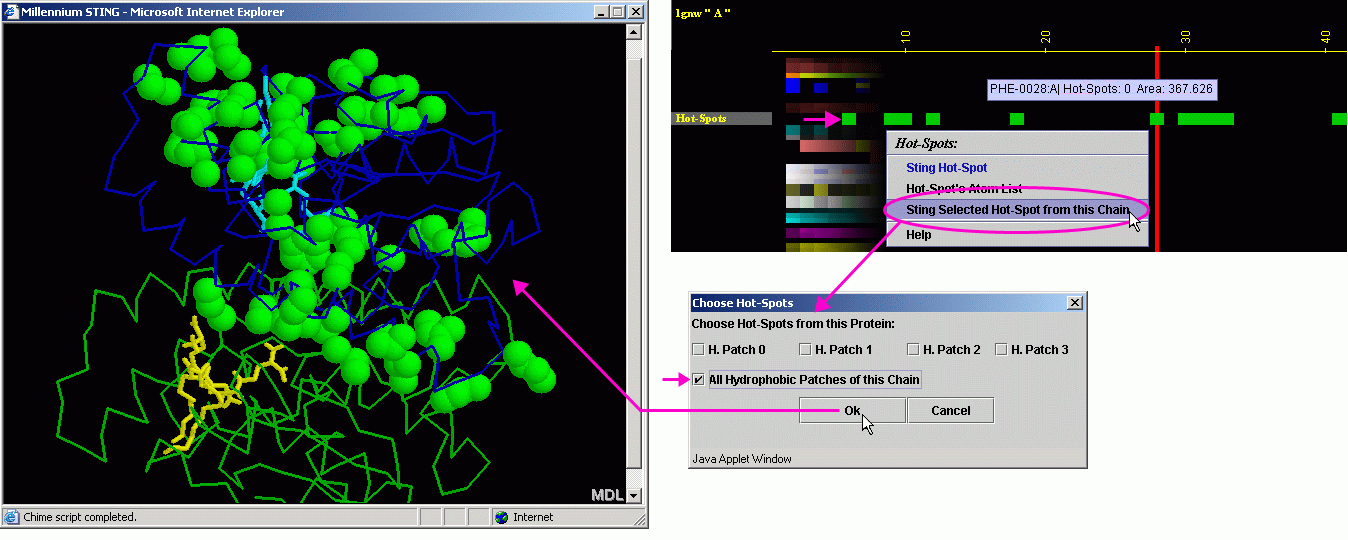
Task: Check the H. Patch 2 checkbox
Action: (x=913, y=350)
